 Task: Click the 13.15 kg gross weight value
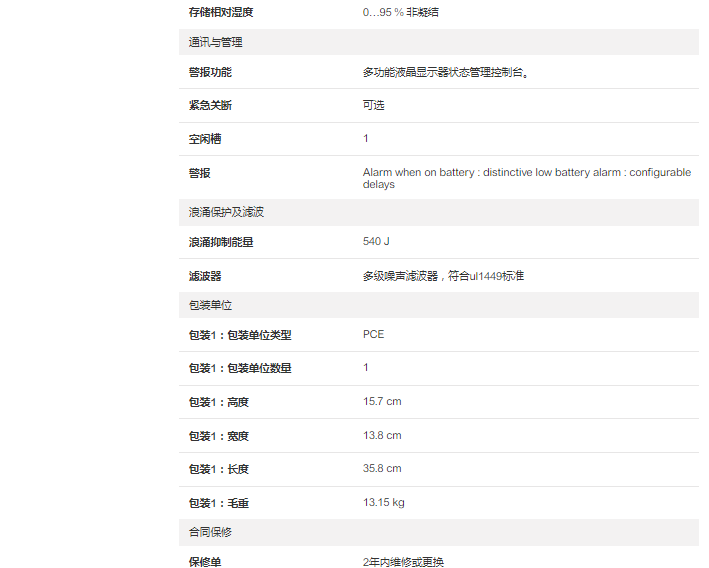[383, 502]
